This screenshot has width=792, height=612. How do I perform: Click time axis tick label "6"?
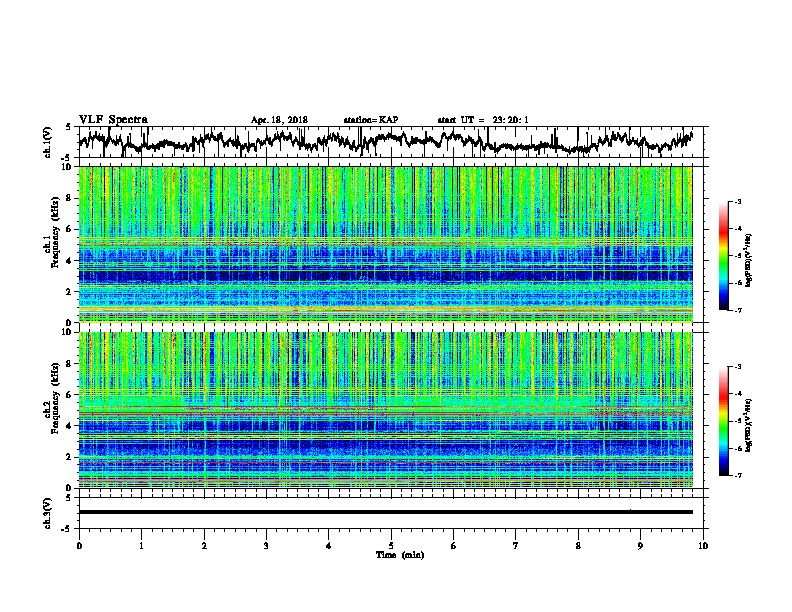tap(454, 546)
